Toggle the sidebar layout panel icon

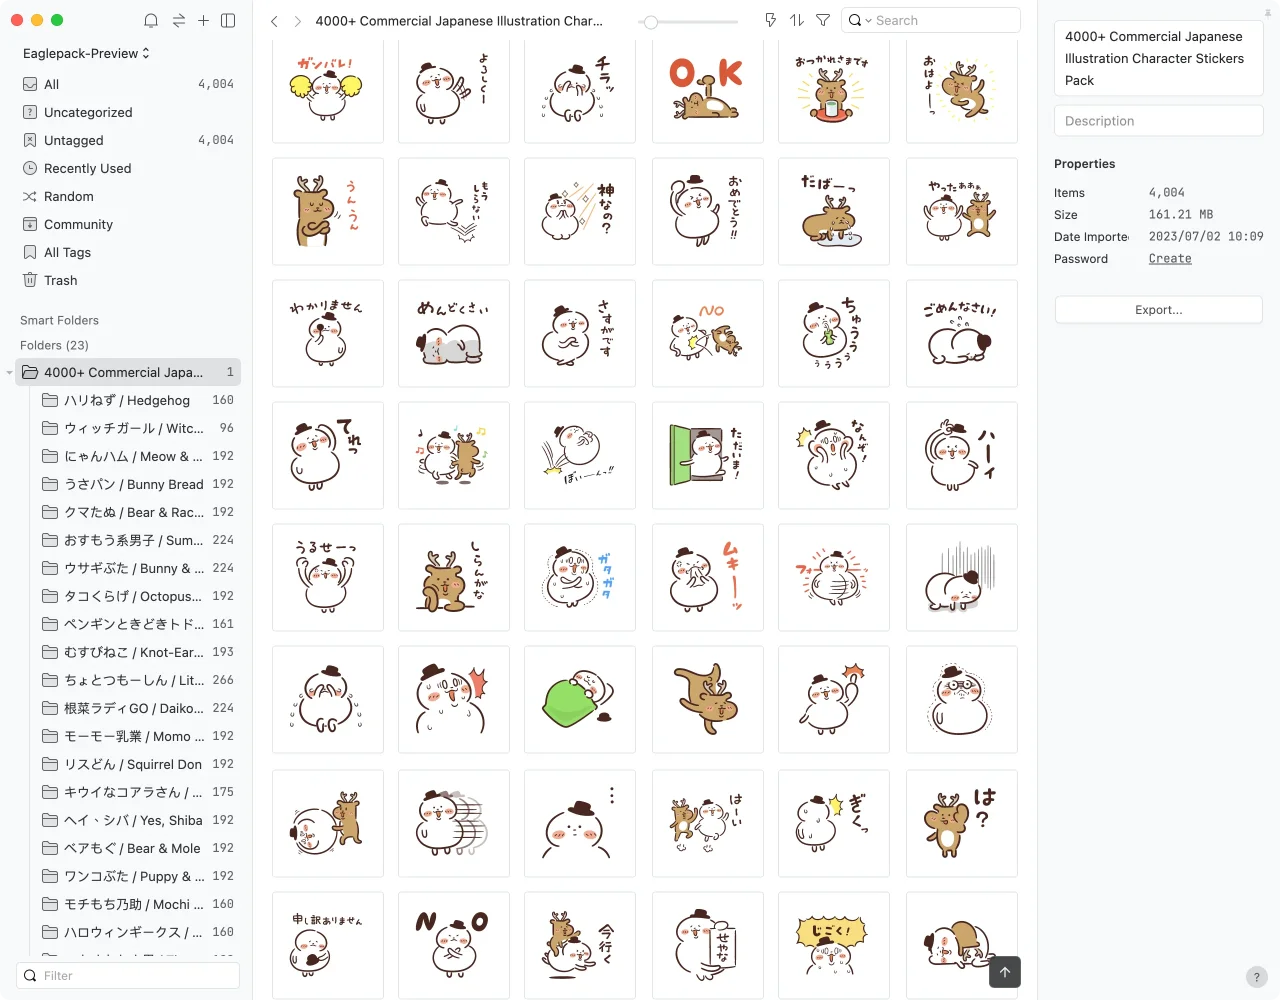[228, 20]
